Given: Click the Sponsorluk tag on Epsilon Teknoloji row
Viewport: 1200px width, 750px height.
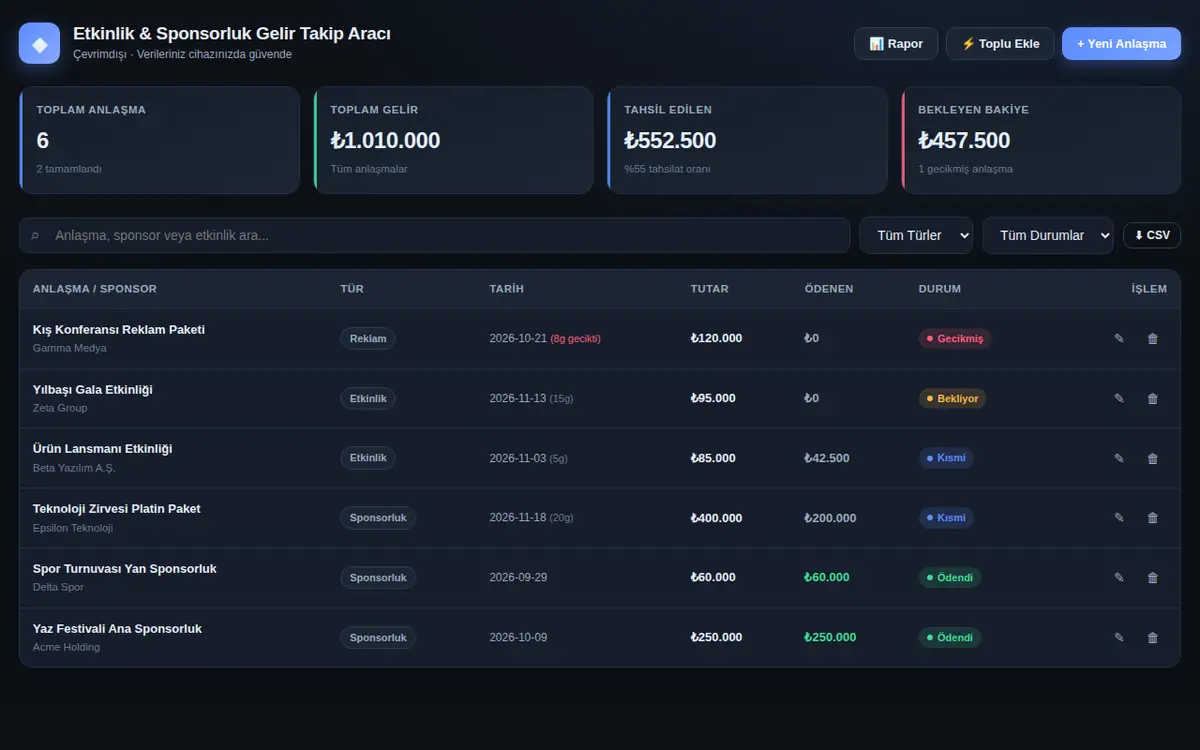Looking at the screenshot, I should point(378,518).
